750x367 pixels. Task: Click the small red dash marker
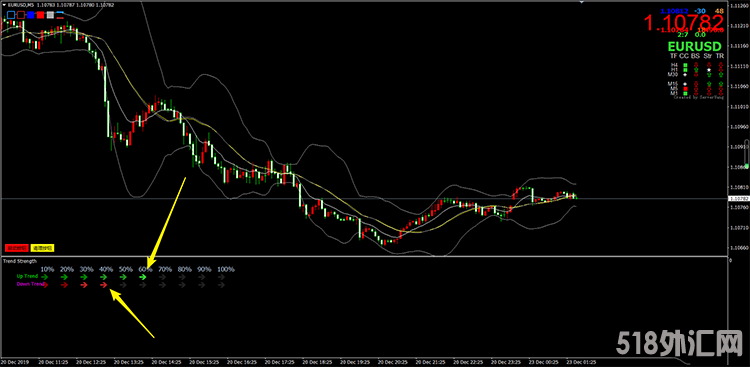pyautogui.click(x=60, y=18)
